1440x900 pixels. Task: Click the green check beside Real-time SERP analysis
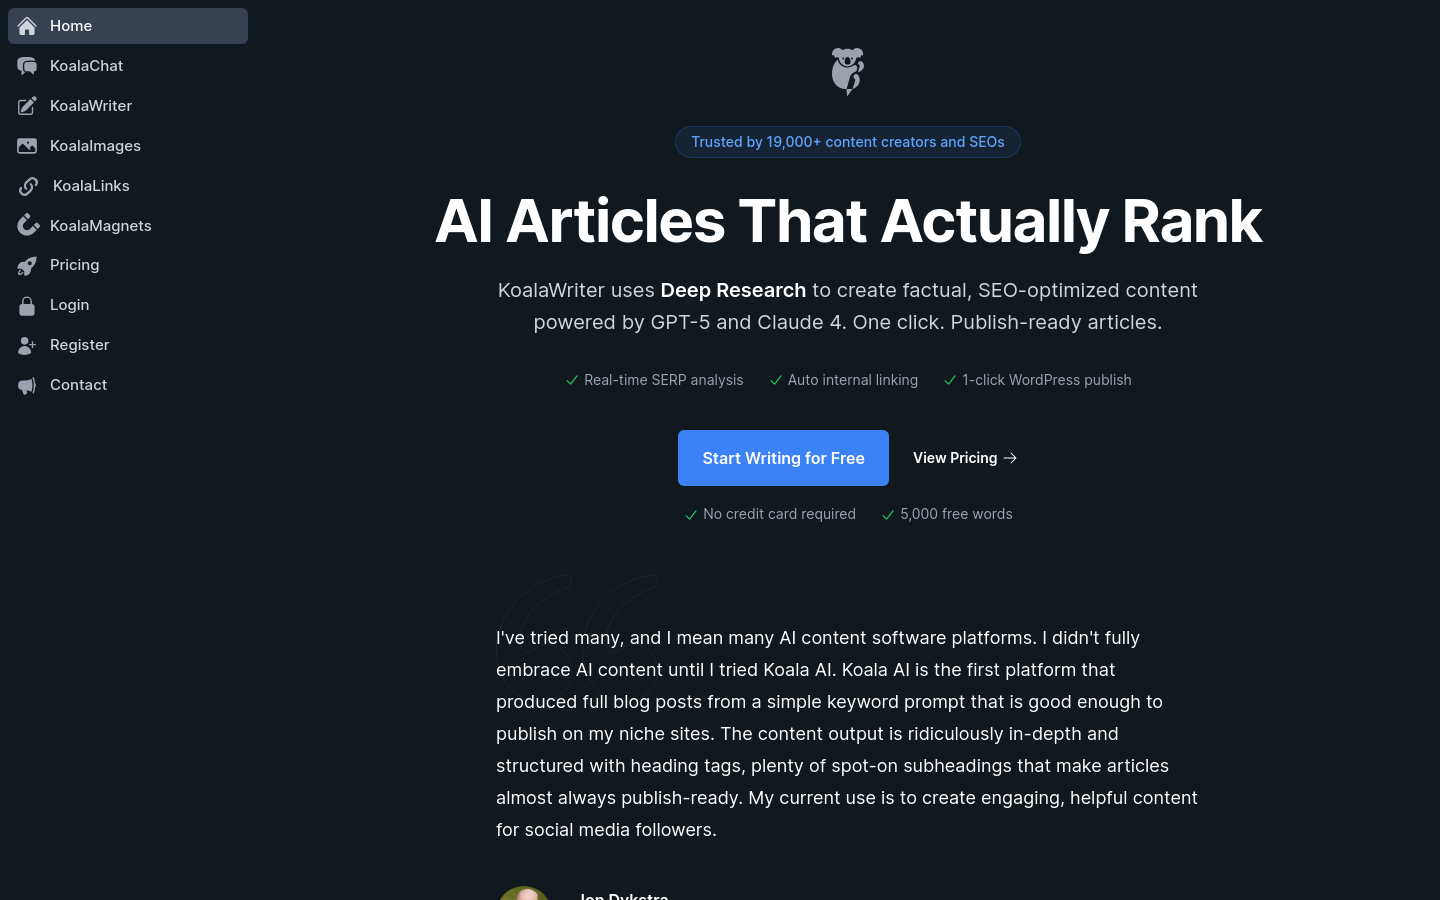572,380
